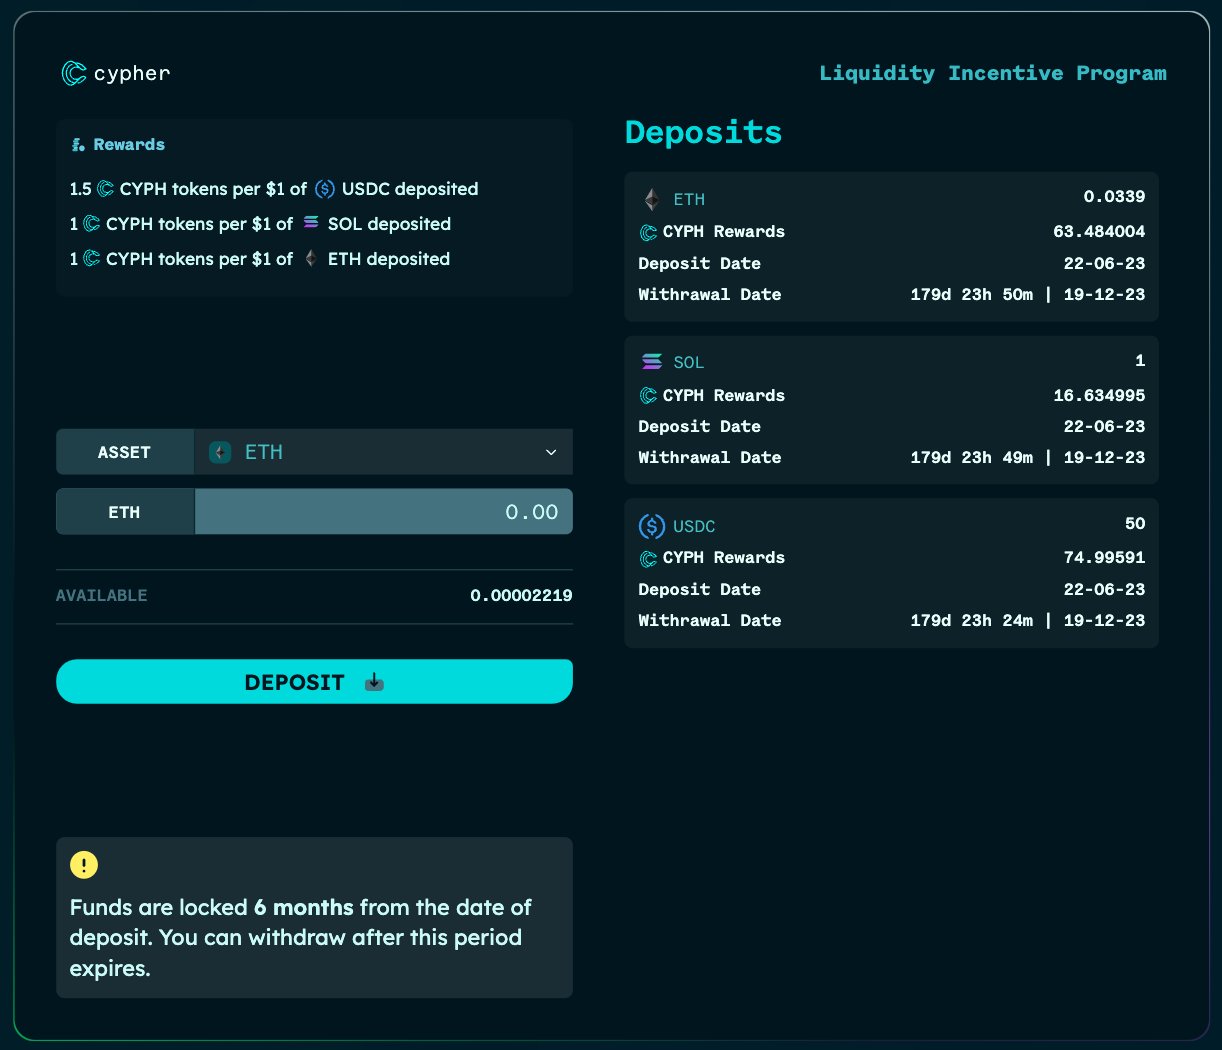The width and height of the screenshot is (1222, 1050).
Task: Click the USDC icon on the third deposit card
Action: (652, 526)
